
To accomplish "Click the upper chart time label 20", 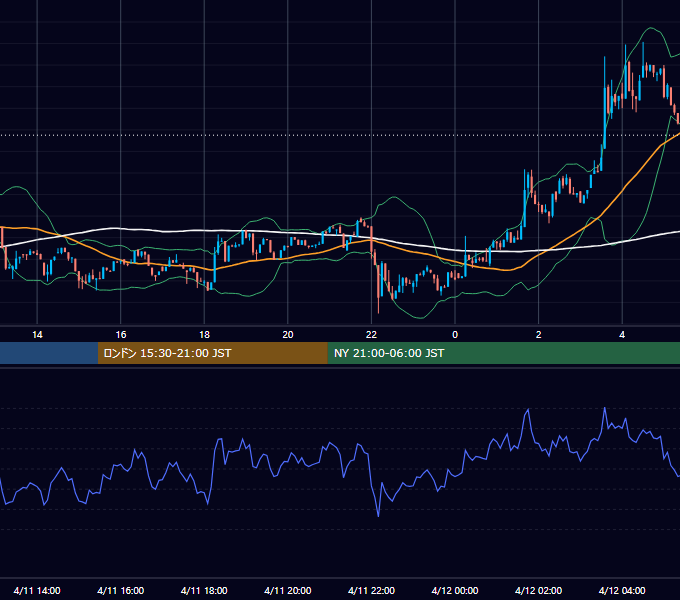I will click(x=288, y=335).
